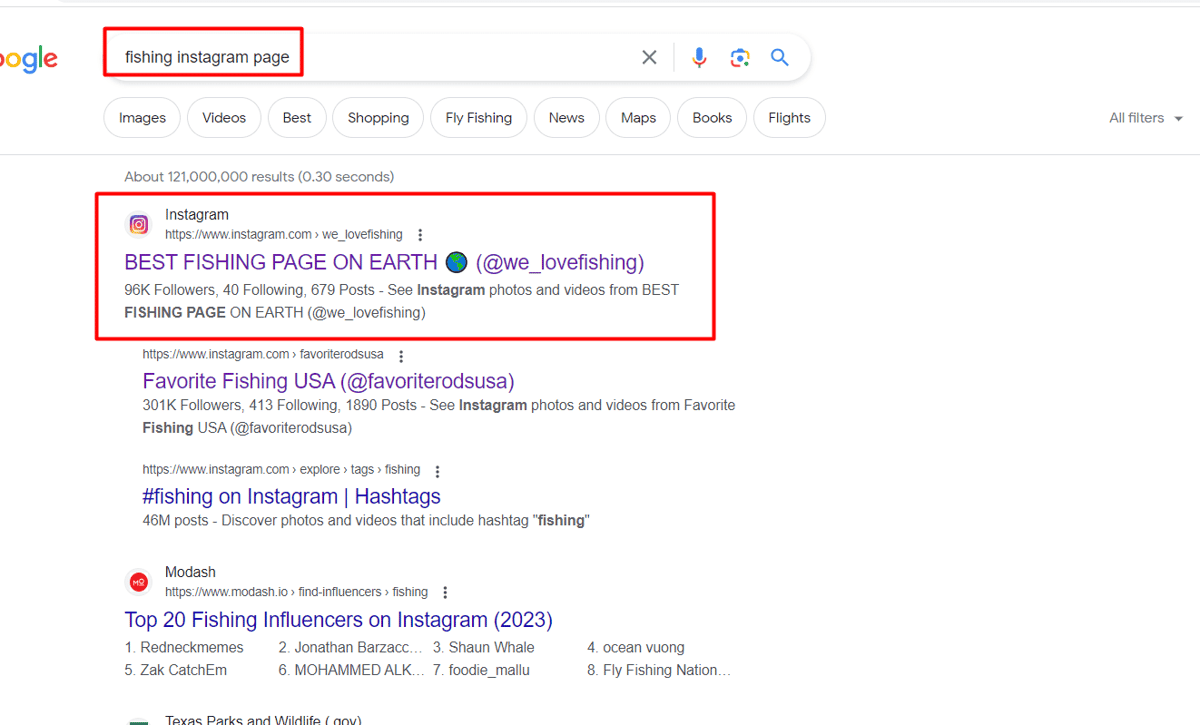
Task: Click the Modash favicon icon
Action: click(139, 582)
